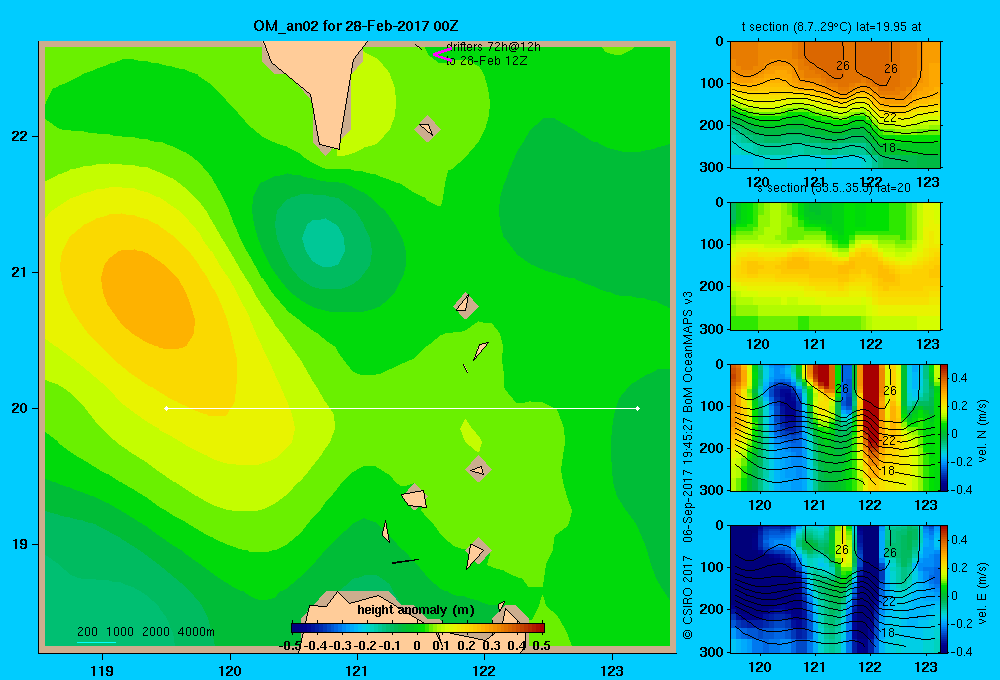Click the teal low-anomaly eddy center
This screenshot has width=1000, height=680.
click(323, 242)
